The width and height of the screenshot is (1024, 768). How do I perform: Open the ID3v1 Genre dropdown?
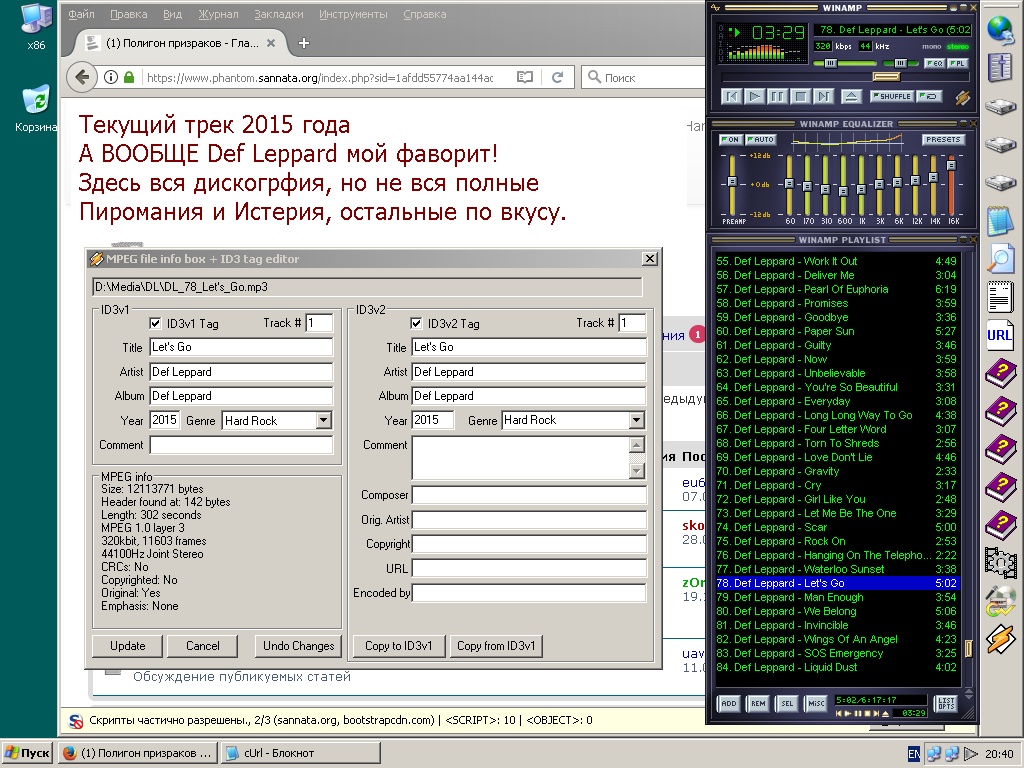coord(323,421)
